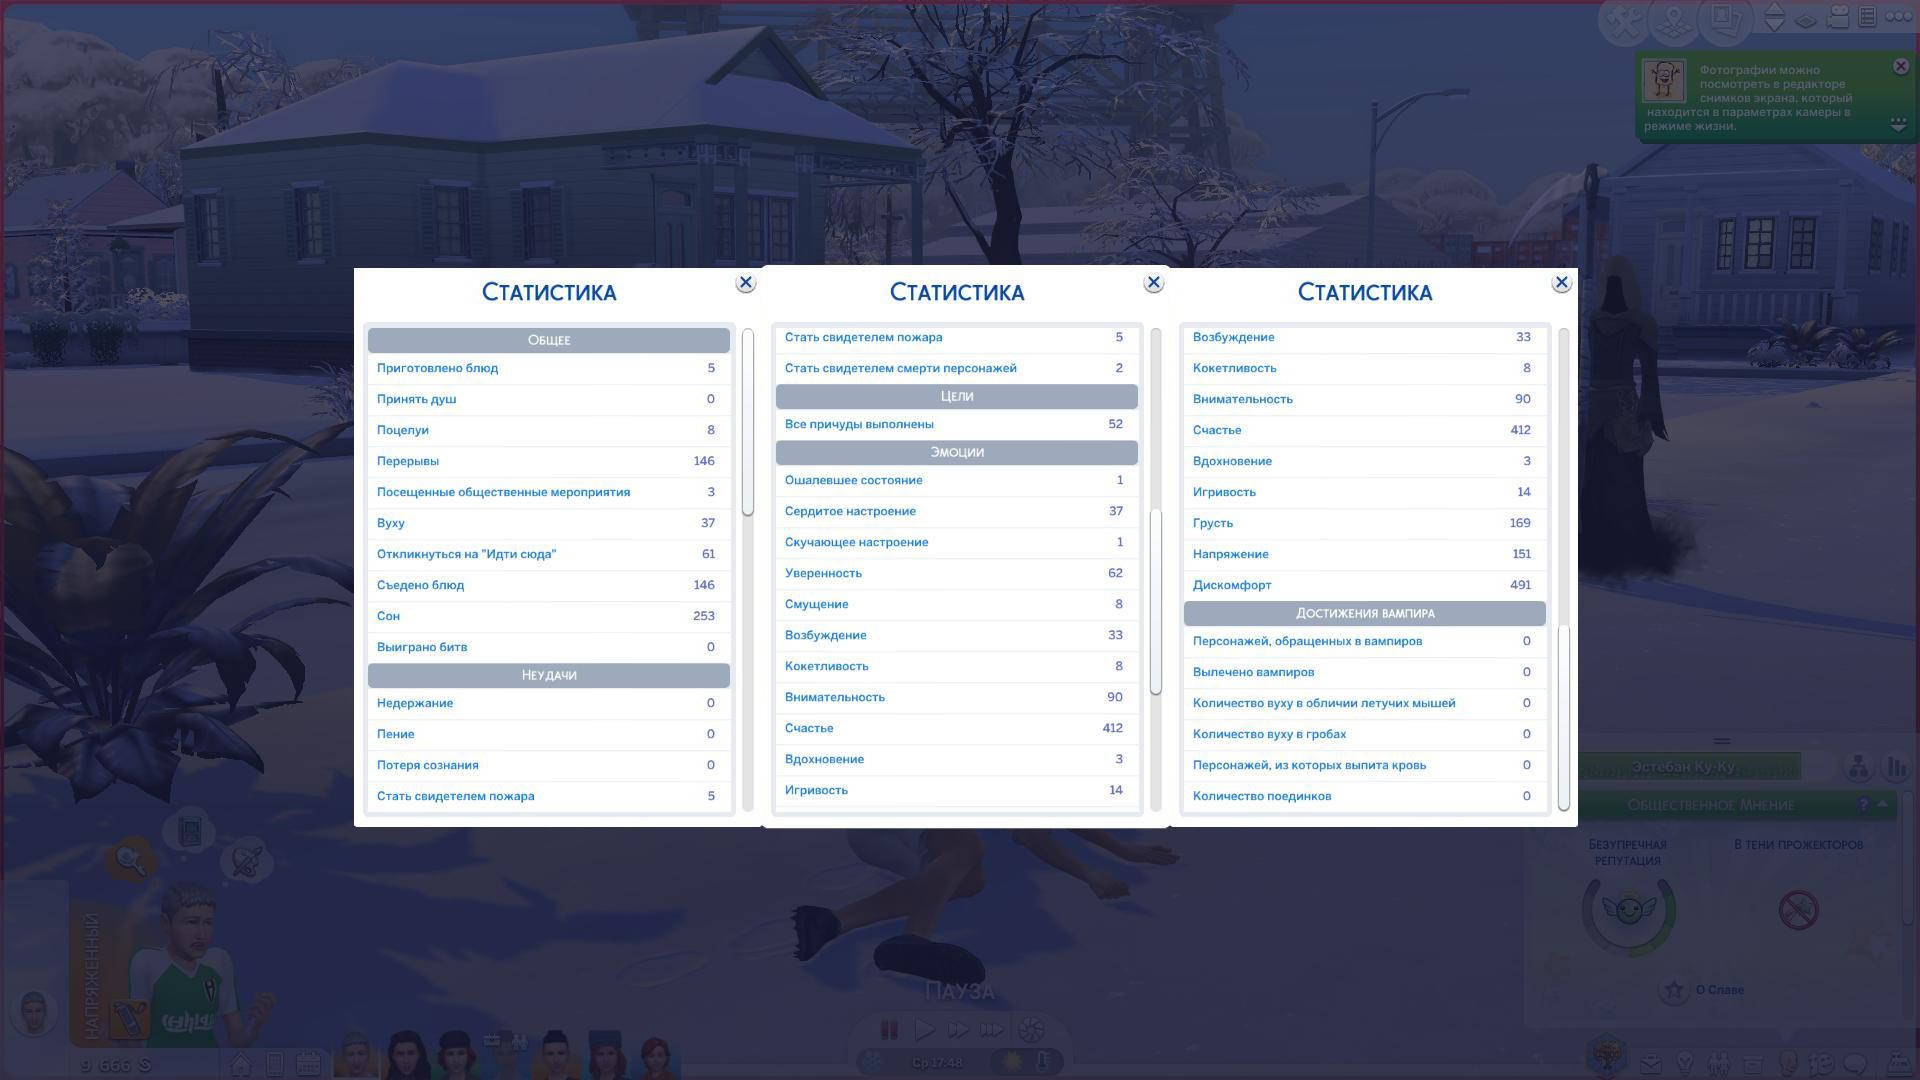Close the middle Статистика window
1920x1080 pixels.
point(1153,283)
